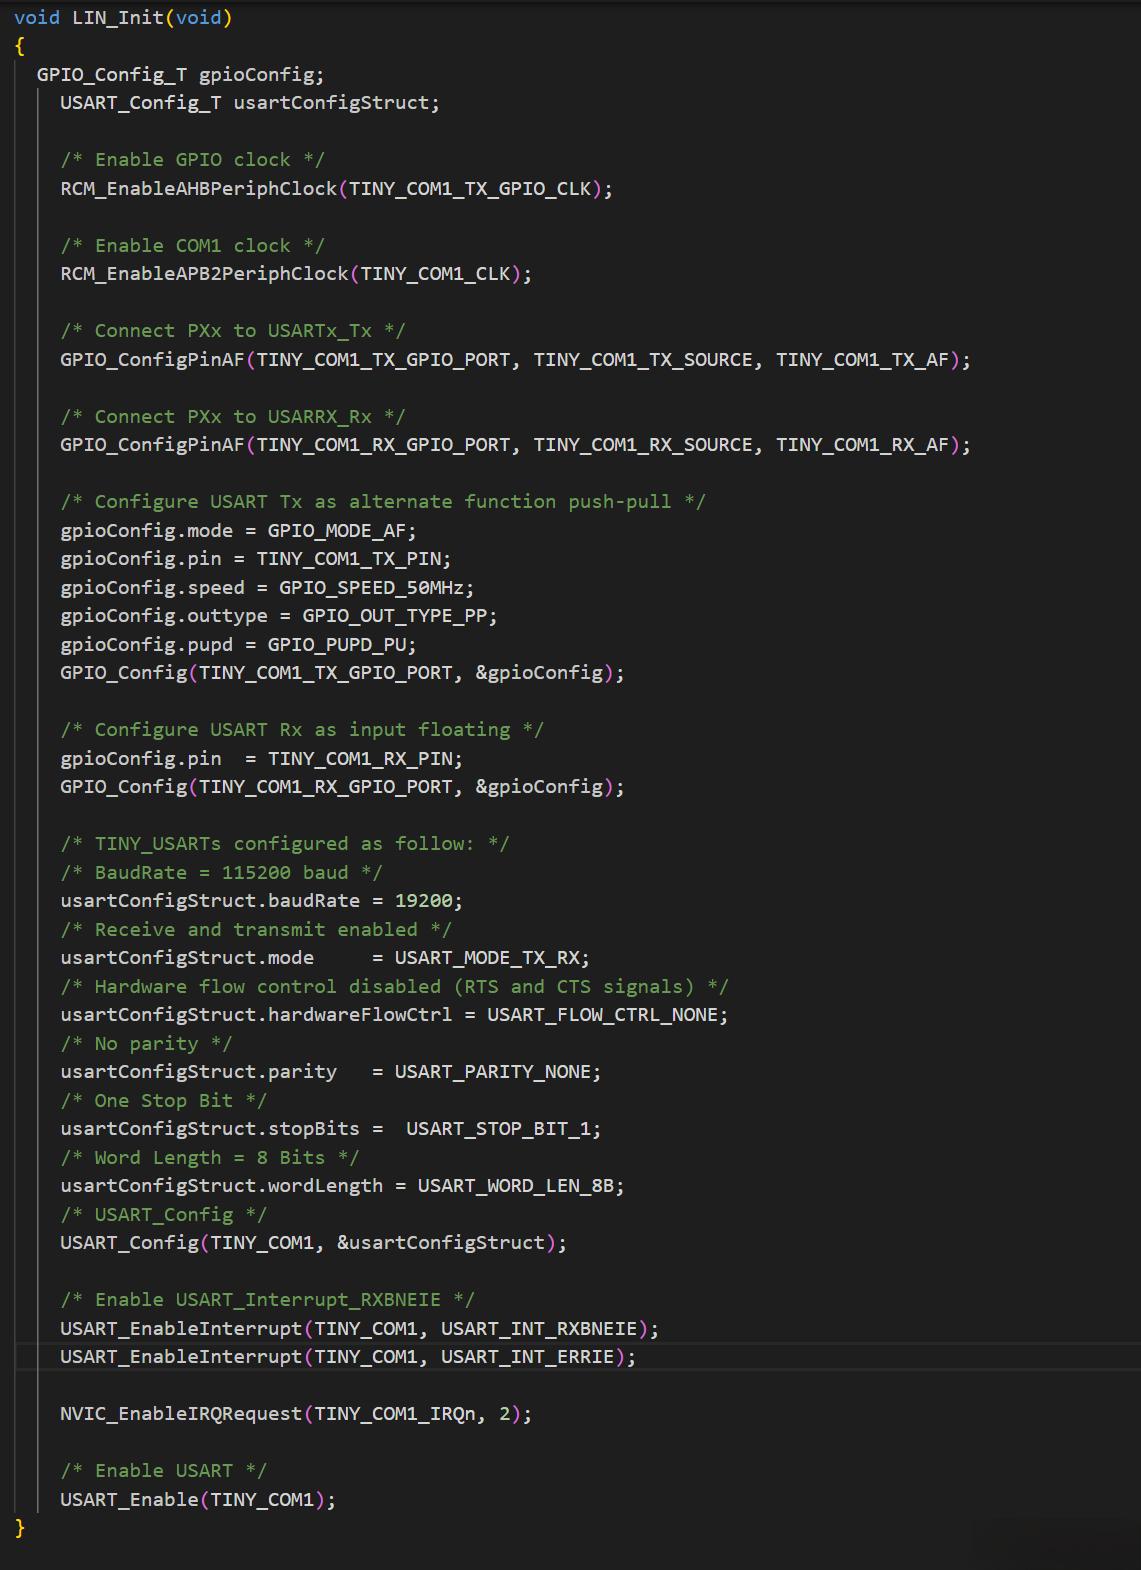1141x1570 pixels.
Task: Click GPIO_OUT_TYPE_PP value
Action: point(395,616)
